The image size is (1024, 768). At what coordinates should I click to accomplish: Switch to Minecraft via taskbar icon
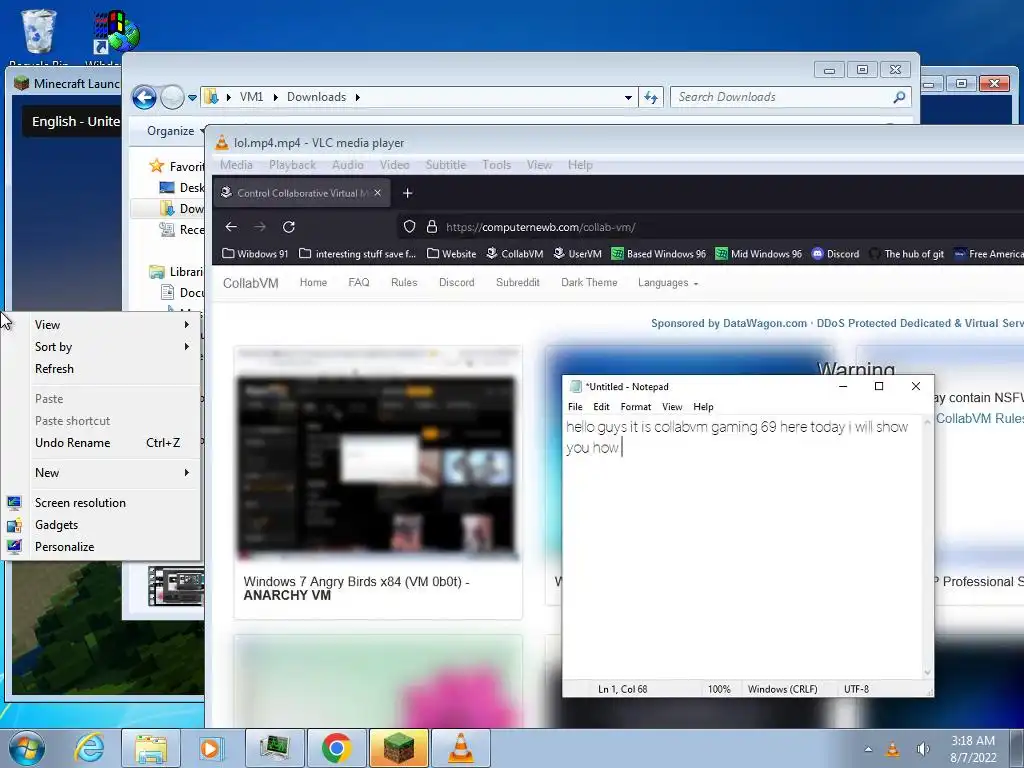(398, 748)
